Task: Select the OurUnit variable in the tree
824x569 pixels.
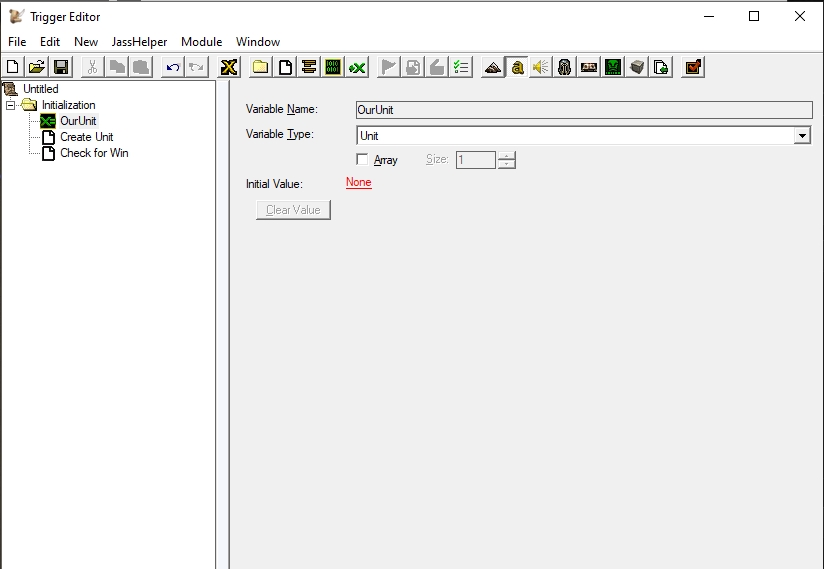Action: [x=78, y=121]
